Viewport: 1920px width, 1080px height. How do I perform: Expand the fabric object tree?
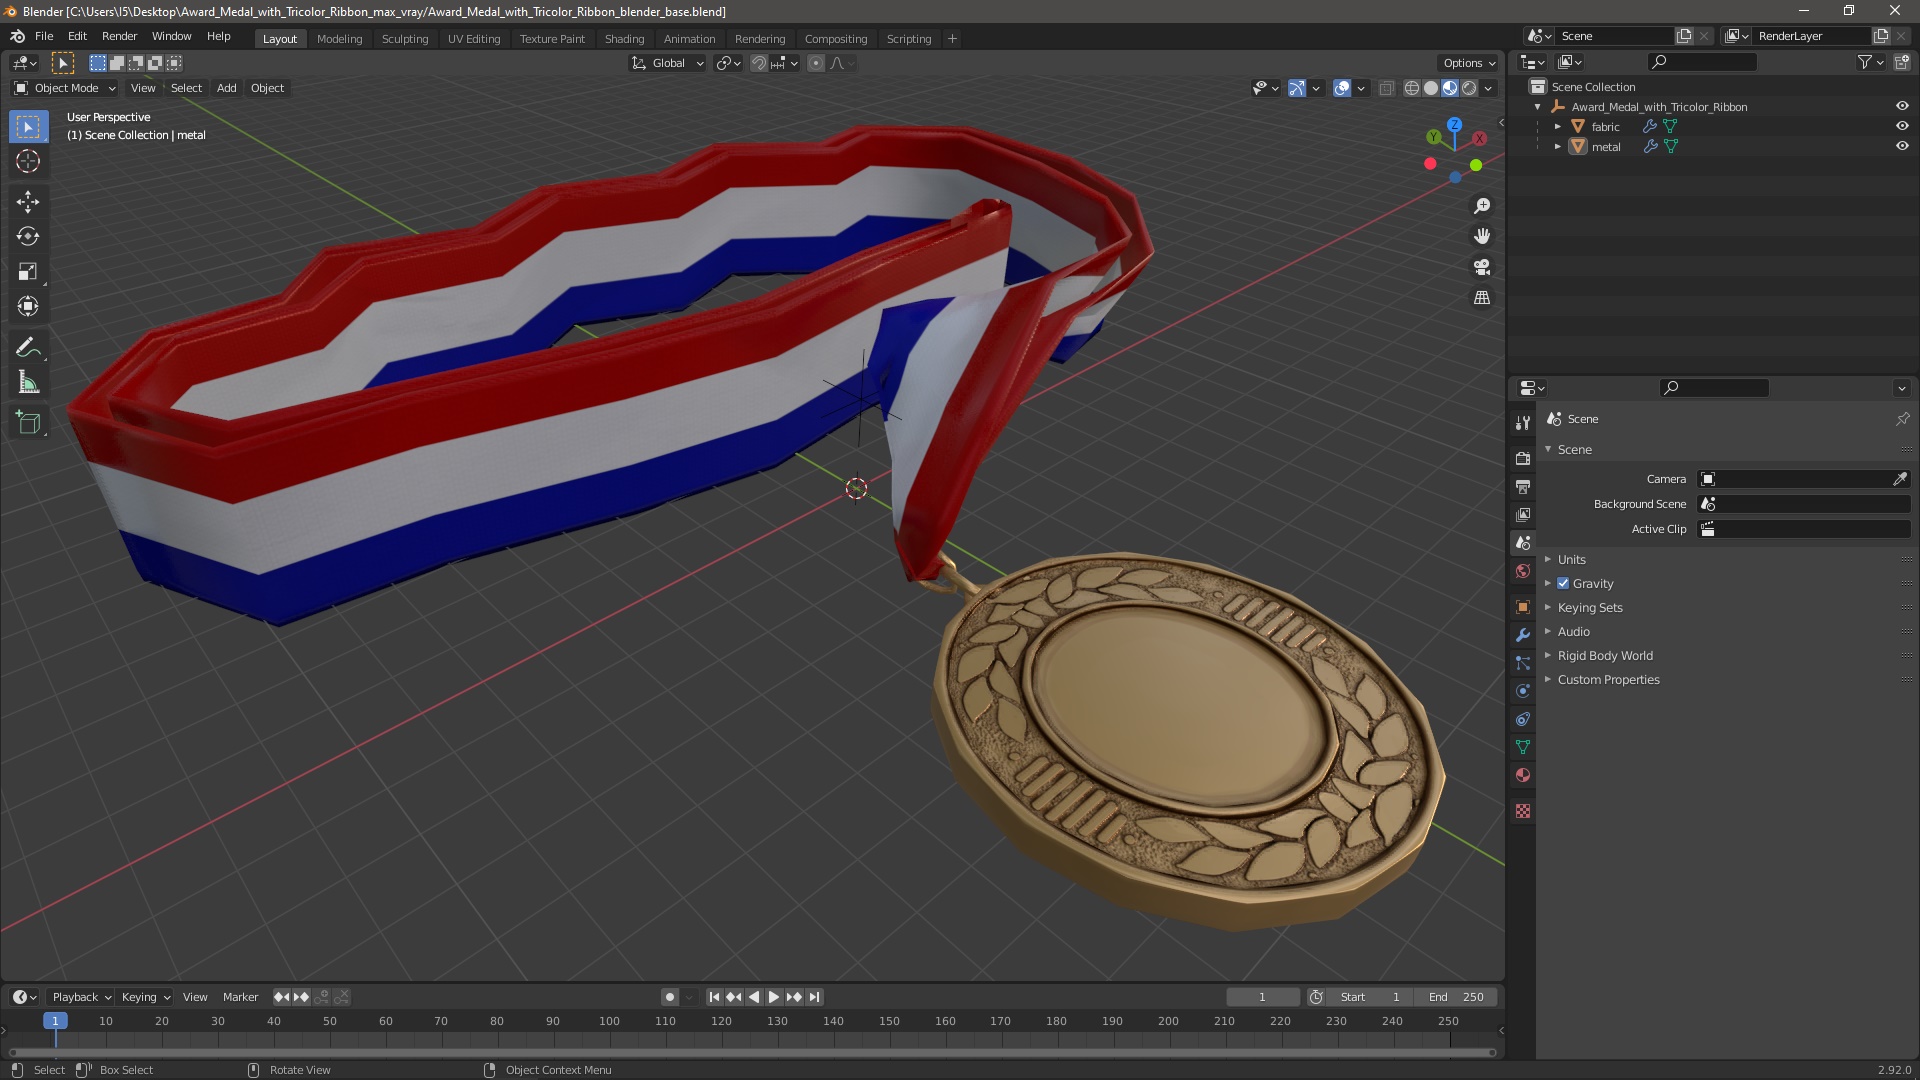click(x=1557, y=127)
